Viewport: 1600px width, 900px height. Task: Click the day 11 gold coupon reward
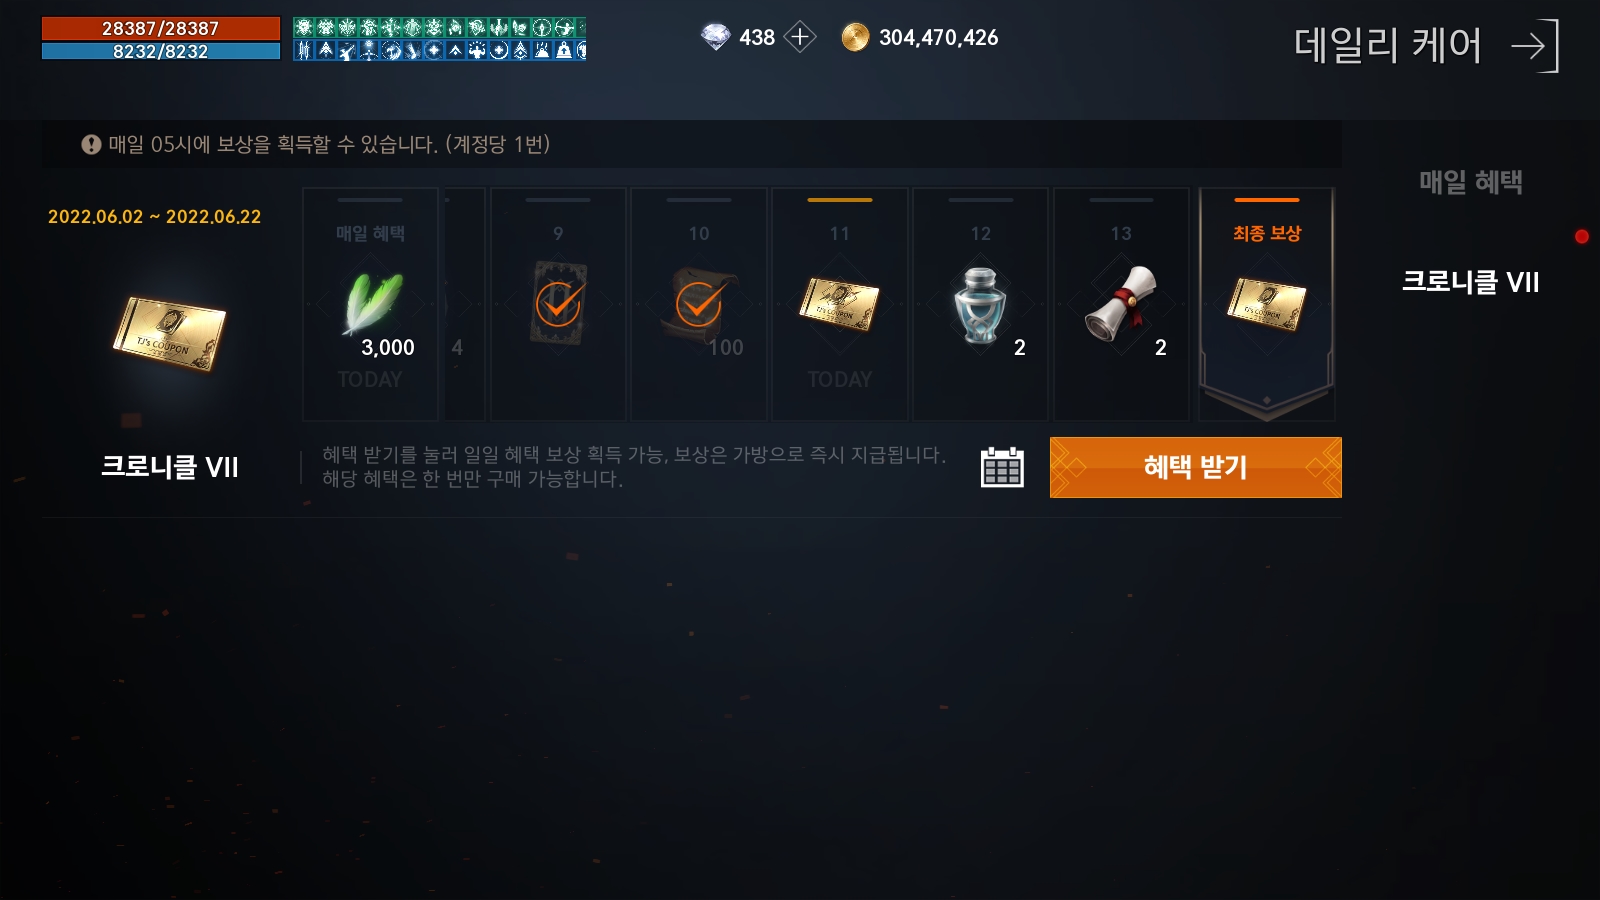coord(839,304)
